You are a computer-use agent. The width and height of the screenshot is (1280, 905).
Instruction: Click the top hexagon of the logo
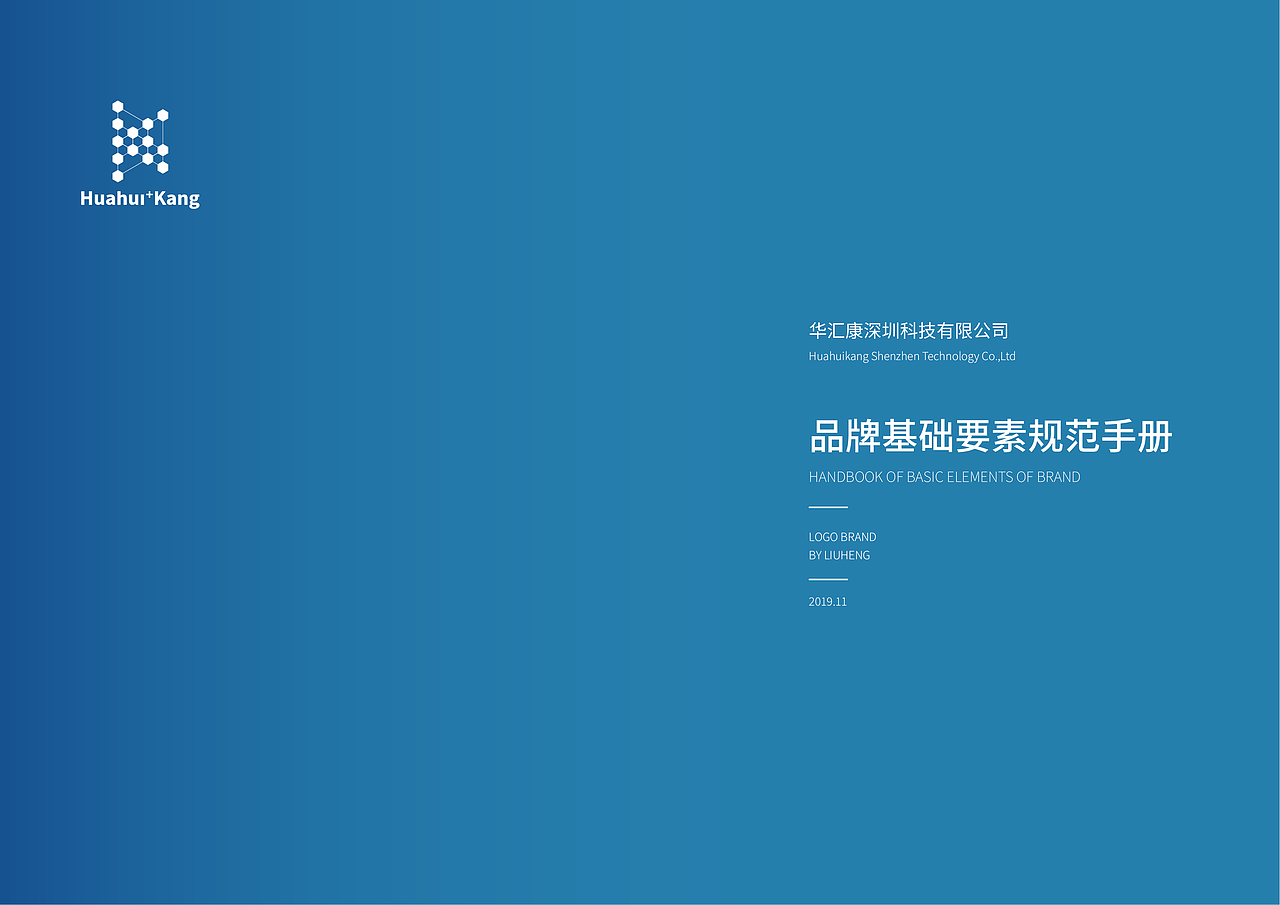tap(118, 105)
